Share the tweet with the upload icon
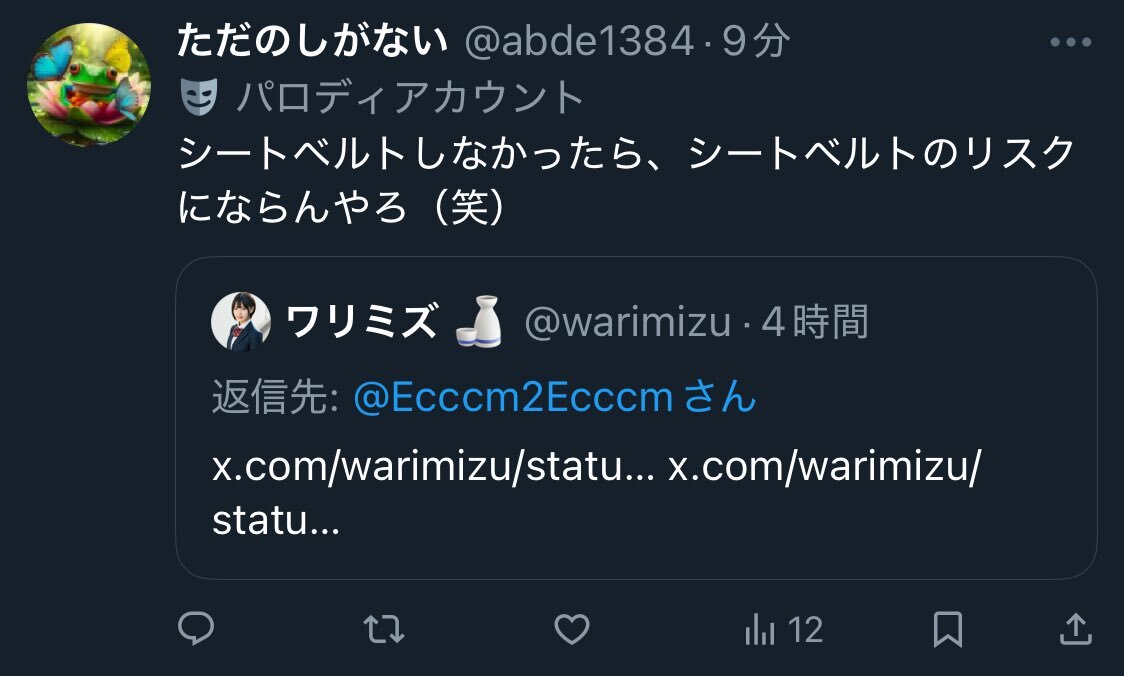 click(x=1075, y=629)
